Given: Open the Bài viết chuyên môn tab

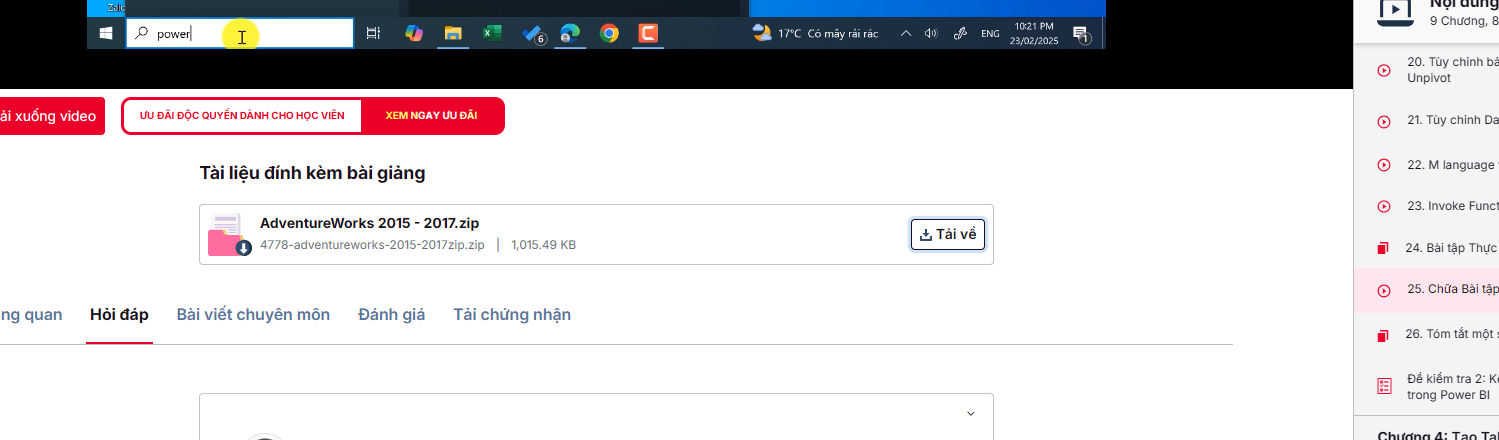Looking at the screenshot, I should tap(253, 315).
